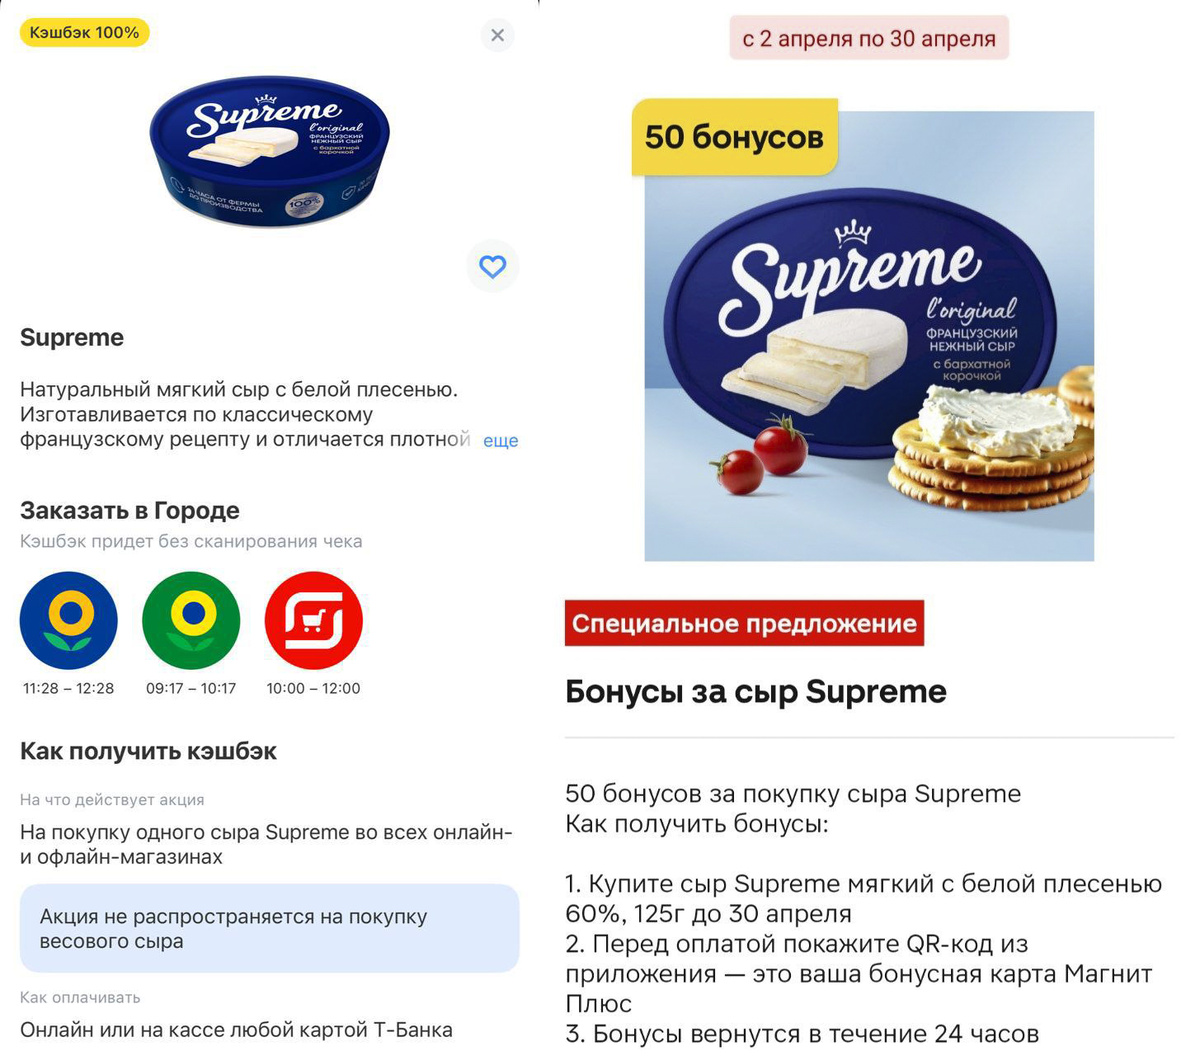Tap the '50 бонусов' yellow label
This screenshot has height=1056, width=1200.
pyautogui.click(x=735, y=137)
